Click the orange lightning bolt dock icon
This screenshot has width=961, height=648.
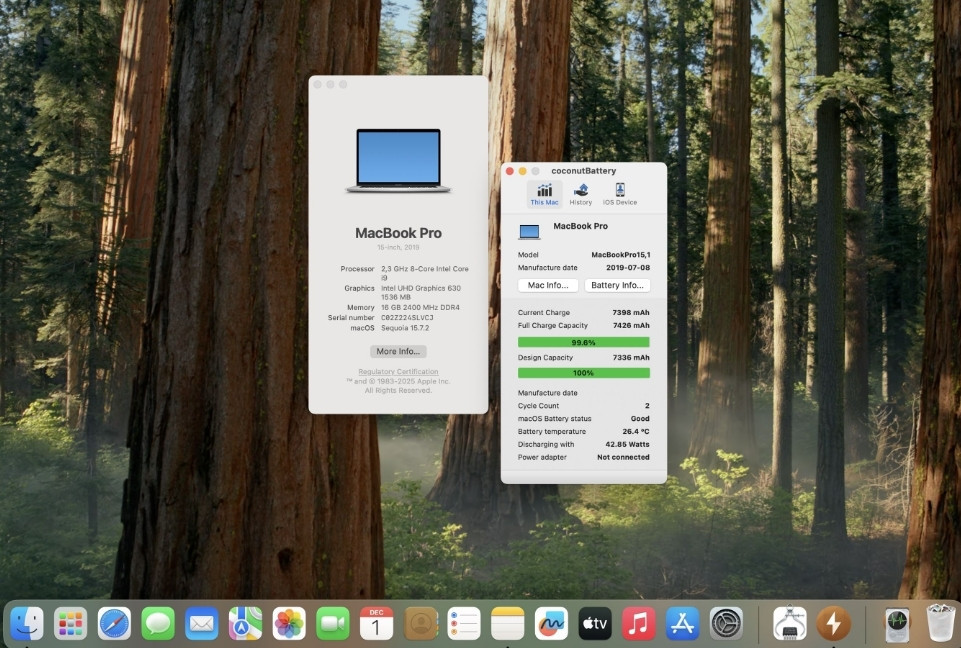point(833,623)
